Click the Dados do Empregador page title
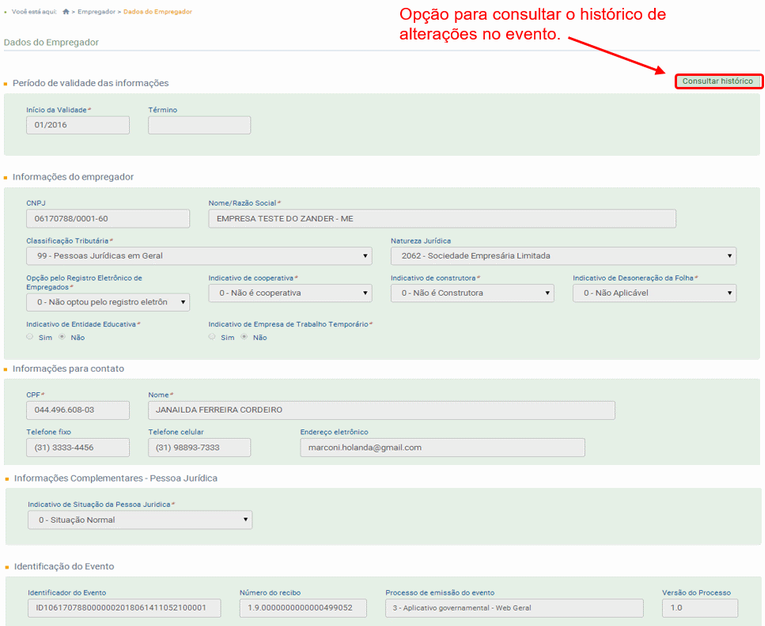Screen dimensions: 765x626 (x=51, y=42)
